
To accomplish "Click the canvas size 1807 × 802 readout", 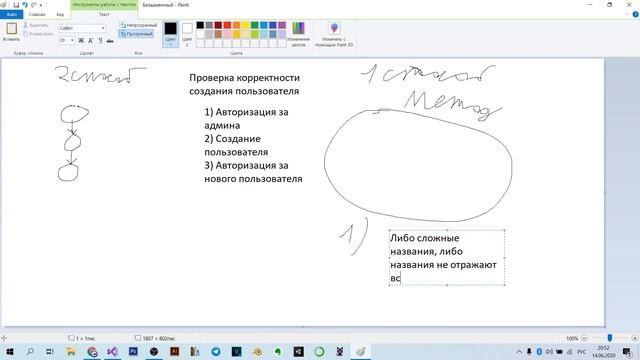I will tap(155, 338).
